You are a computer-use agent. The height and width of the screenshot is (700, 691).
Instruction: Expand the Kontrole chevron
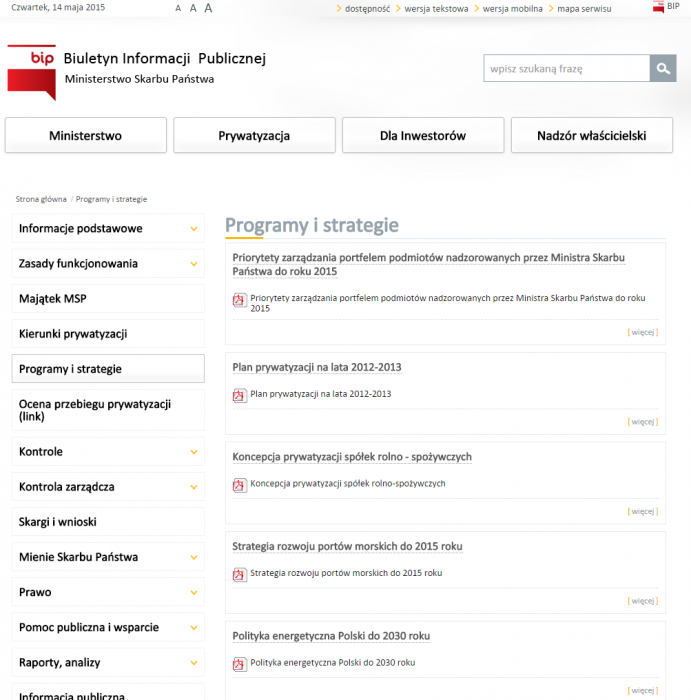(194, 452)
